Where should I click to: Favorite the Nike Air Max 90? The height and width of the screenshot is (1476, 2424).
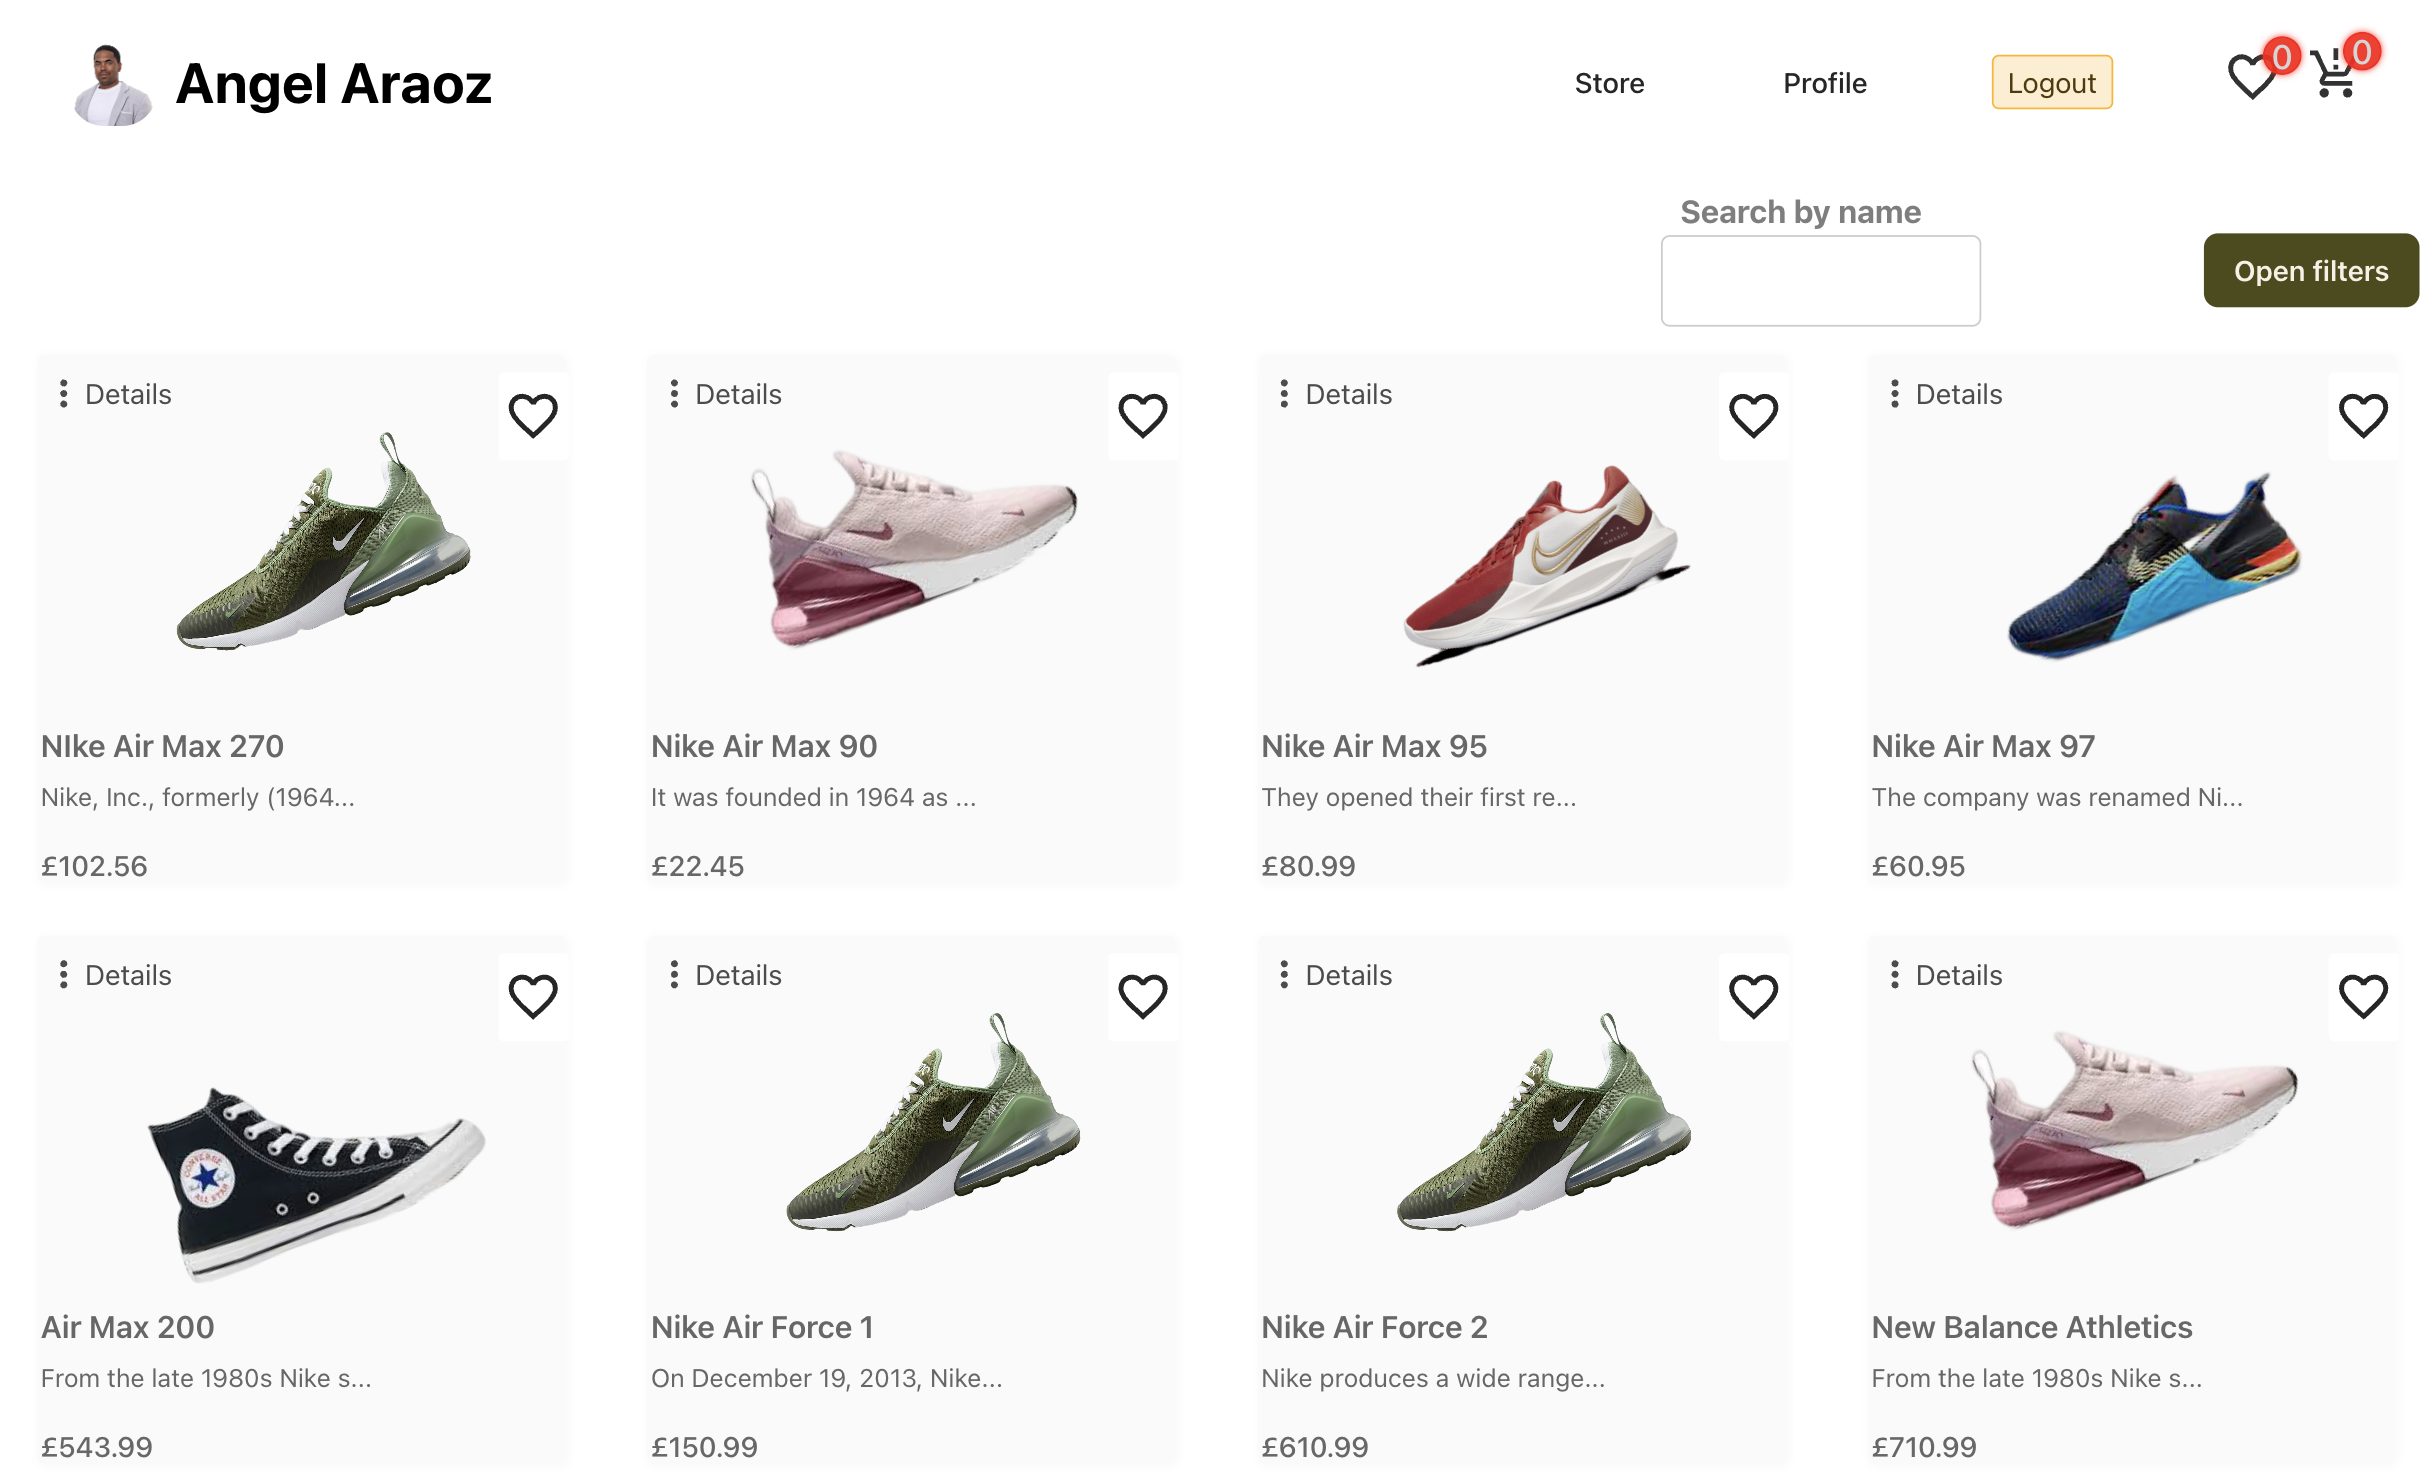[1143, 415]
